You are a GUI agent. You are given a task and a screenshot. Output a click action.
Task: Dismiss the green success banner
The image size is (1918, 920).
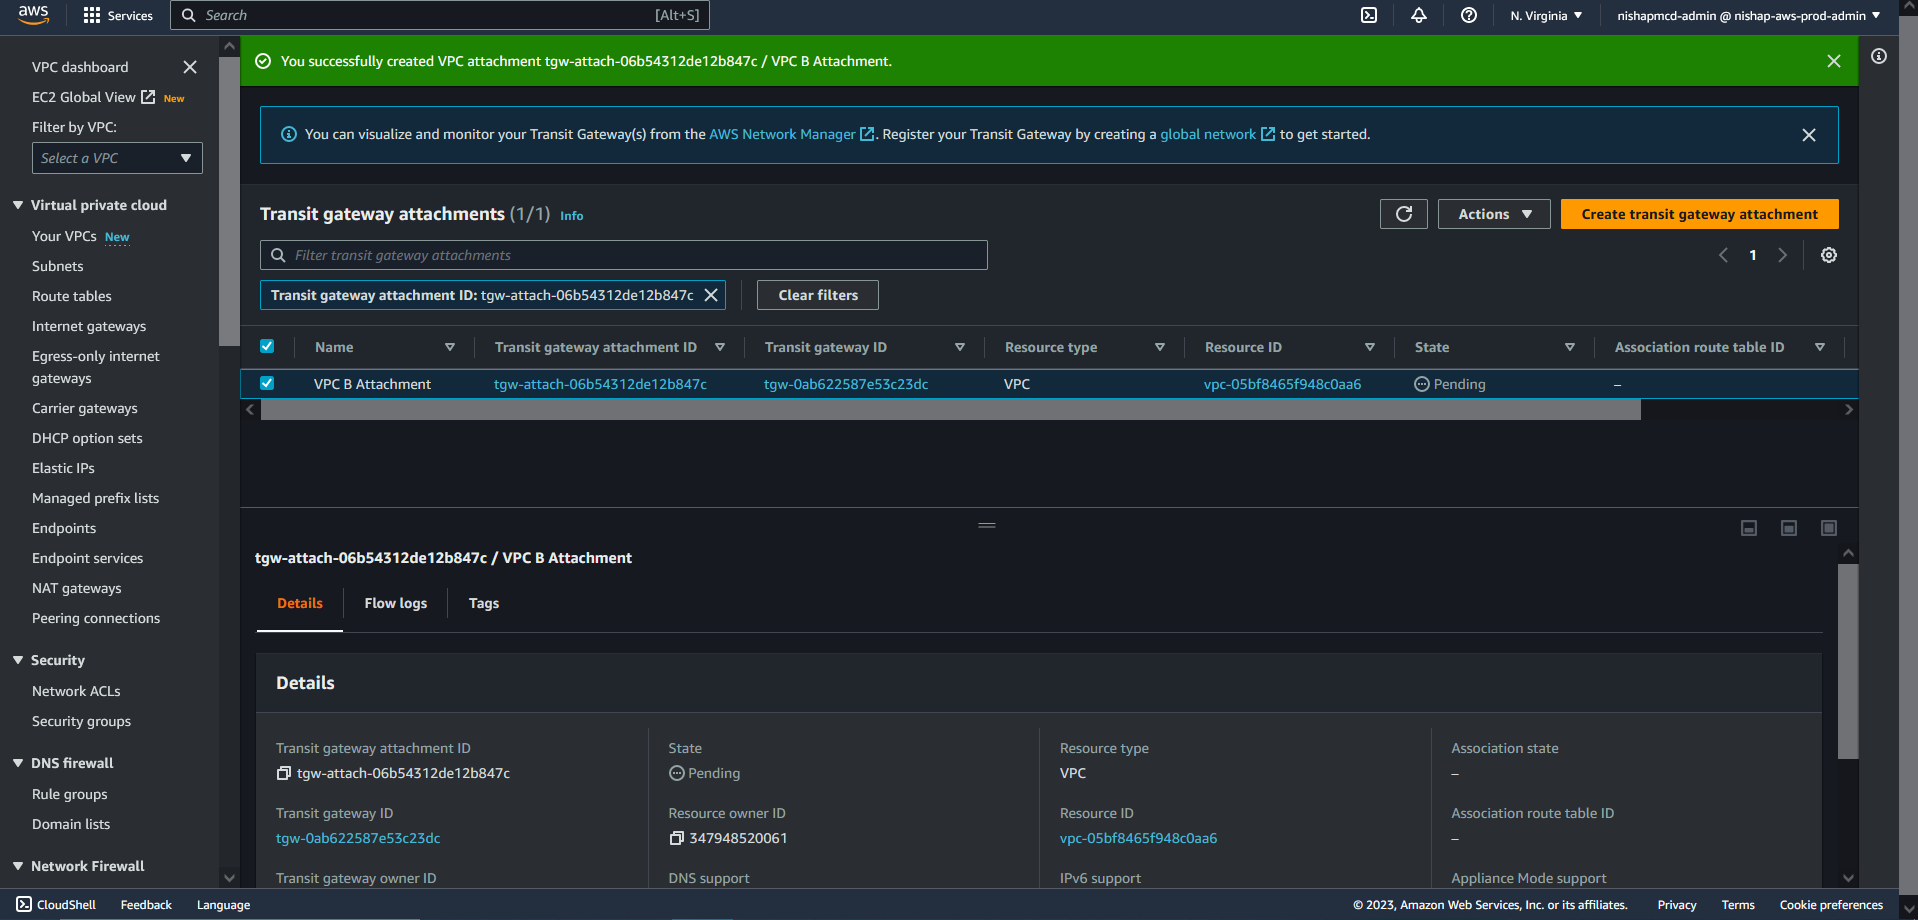tap(1833, 61)
